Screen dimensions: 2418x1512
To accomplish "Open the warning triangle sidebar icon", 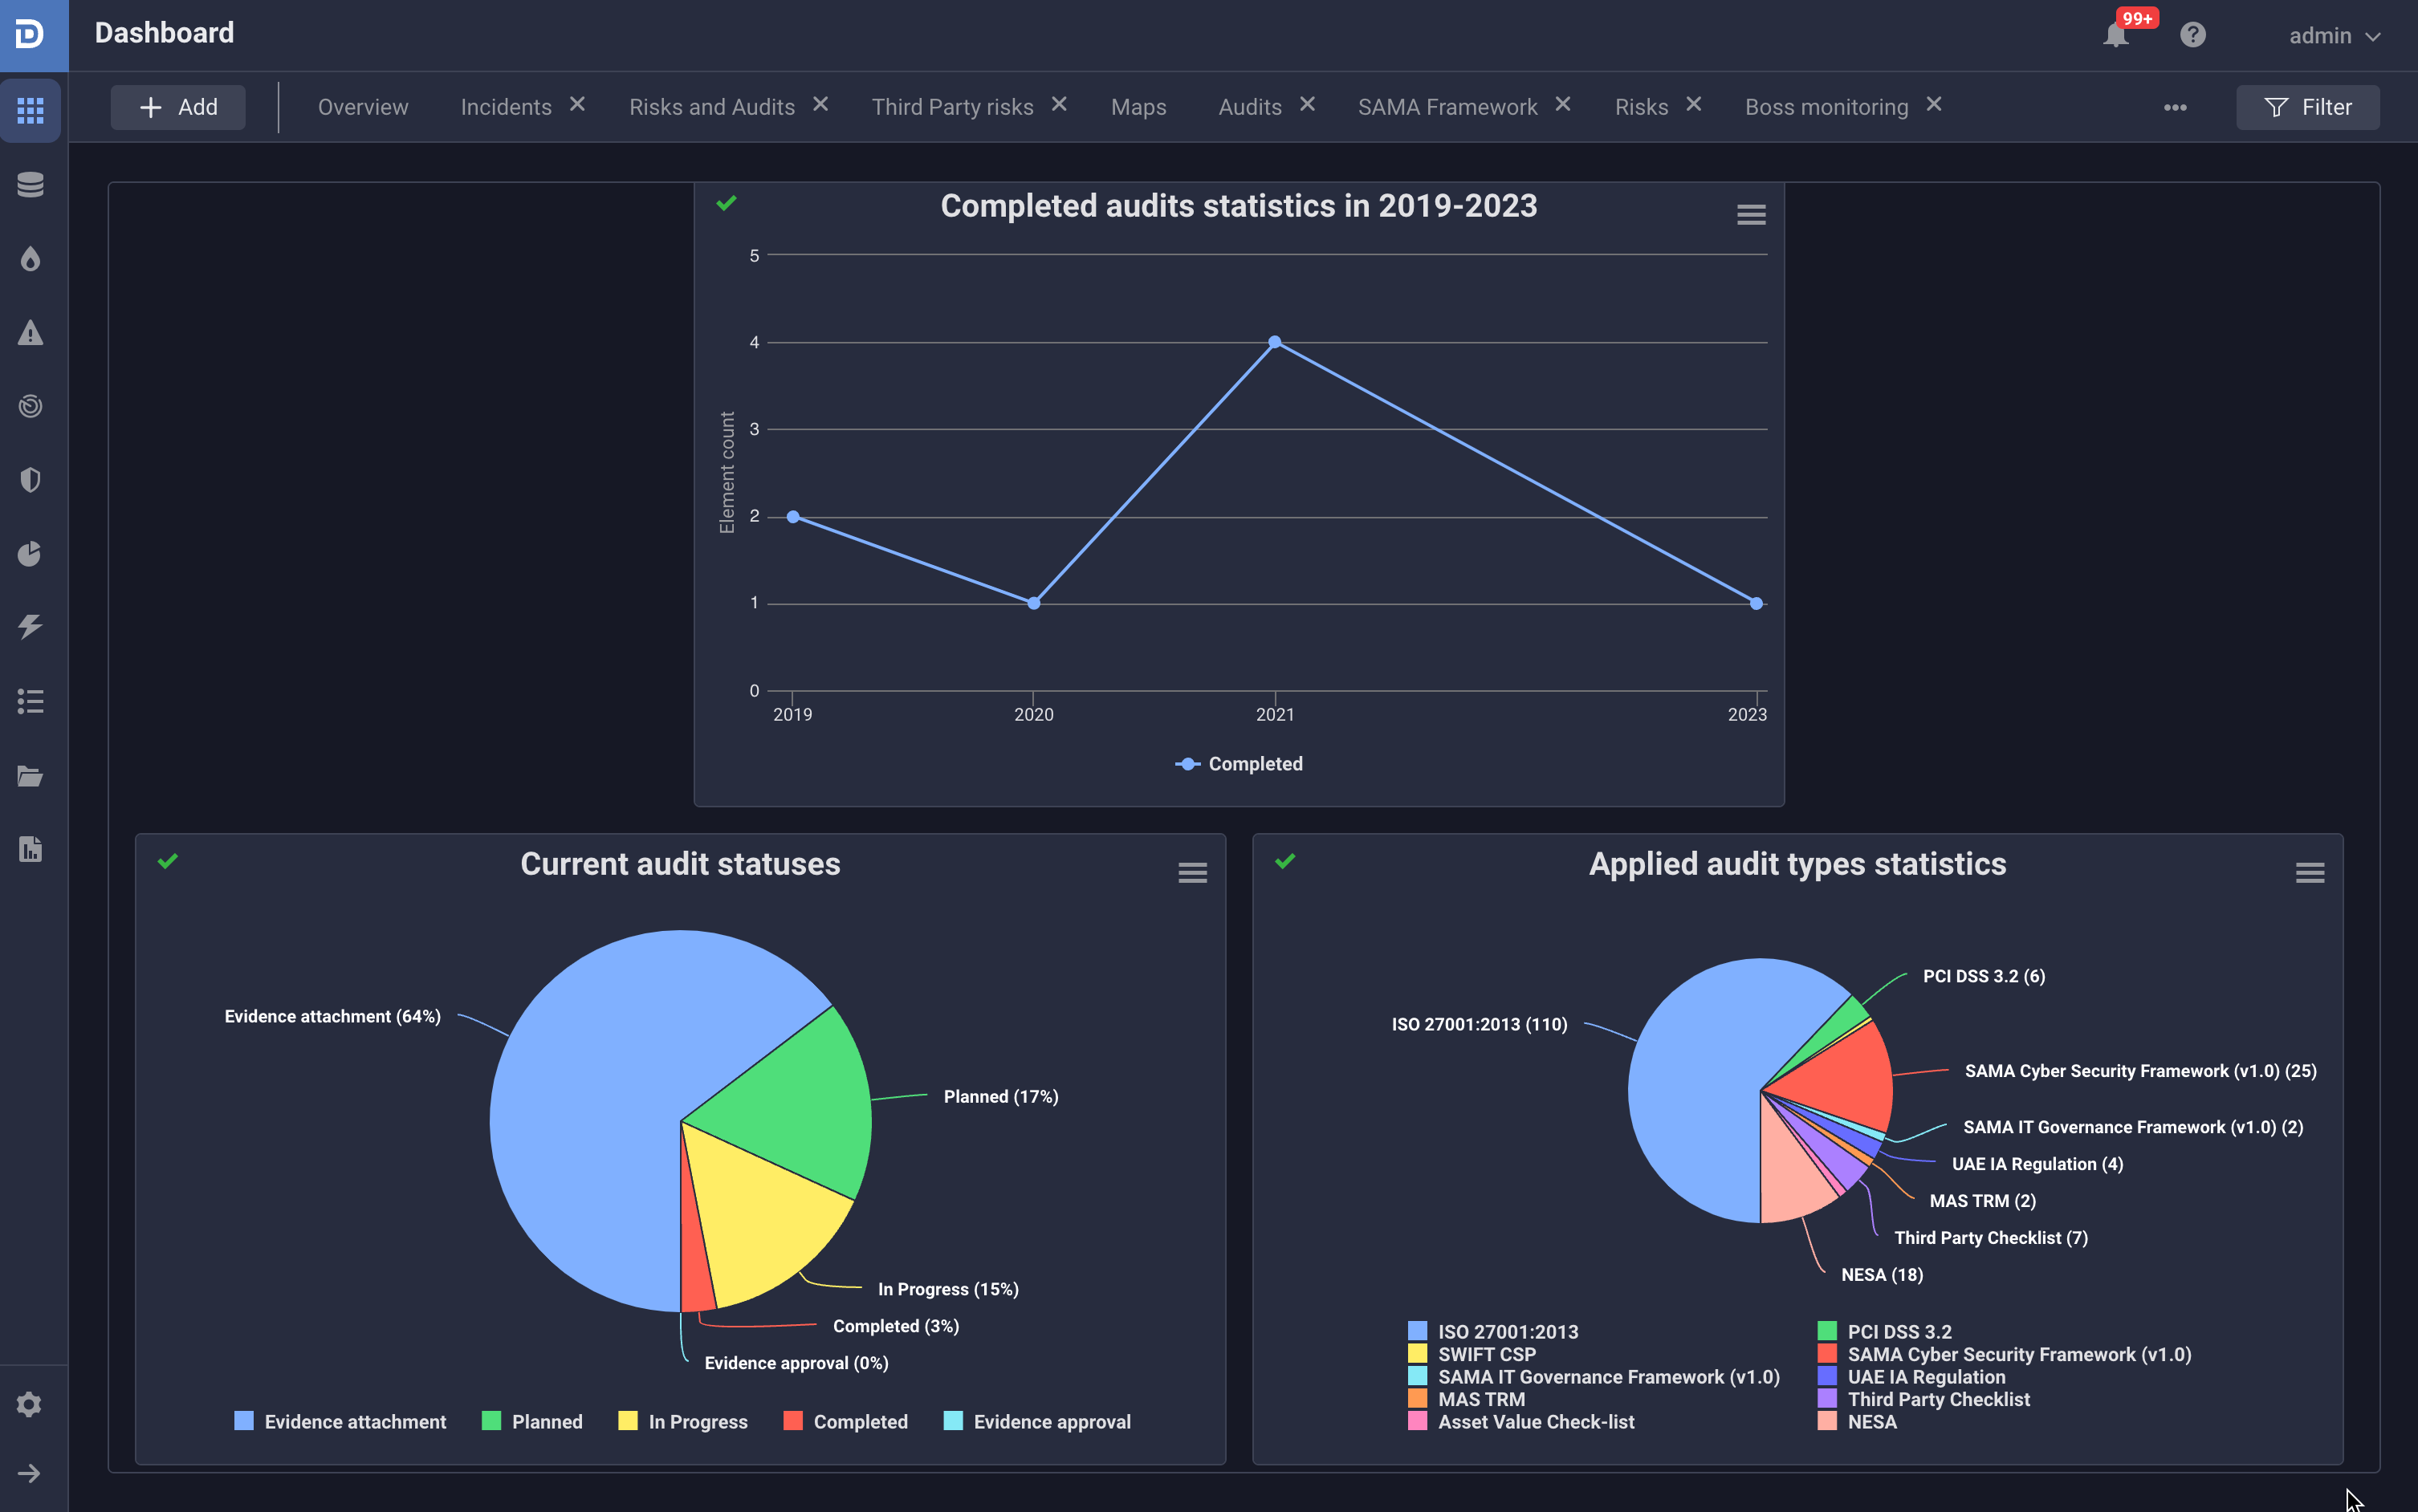I will [x=30, y=333].
